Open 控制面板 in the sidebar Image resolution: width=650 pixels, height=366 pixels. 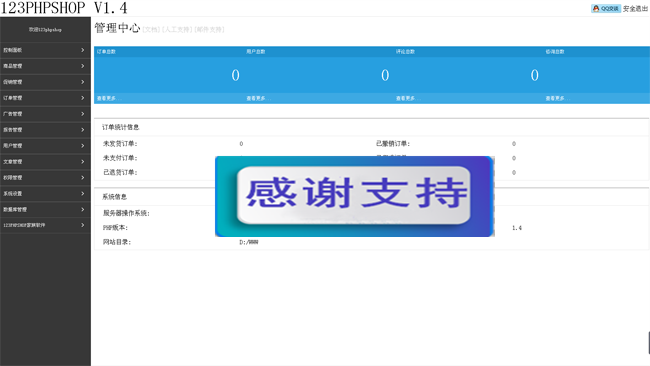tap(45, 50)
